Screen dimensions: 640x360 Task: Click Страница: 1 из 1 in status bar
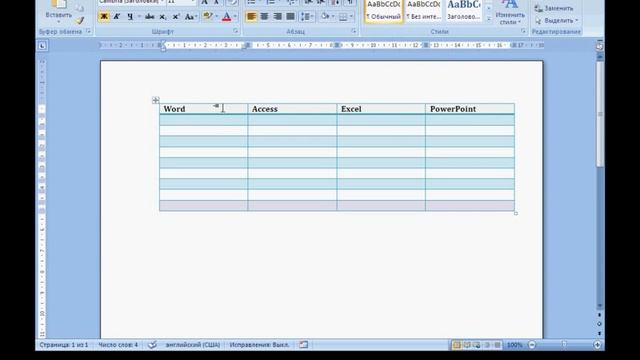click(64, 345)
